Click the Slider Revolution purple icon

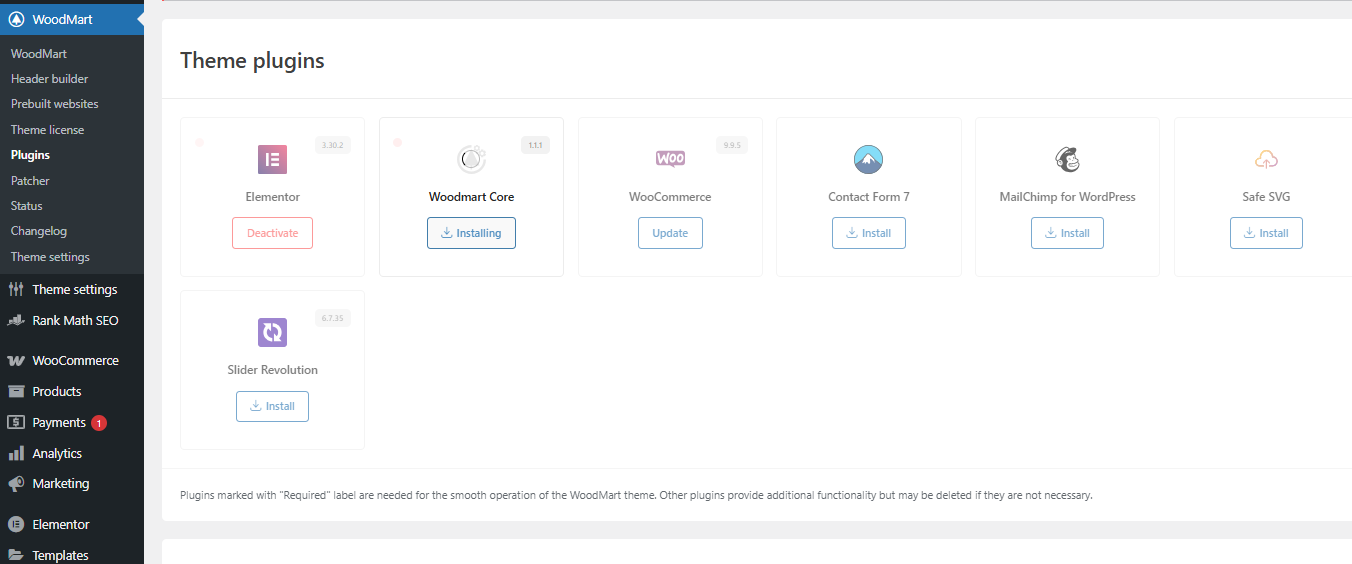pos(272,332)
